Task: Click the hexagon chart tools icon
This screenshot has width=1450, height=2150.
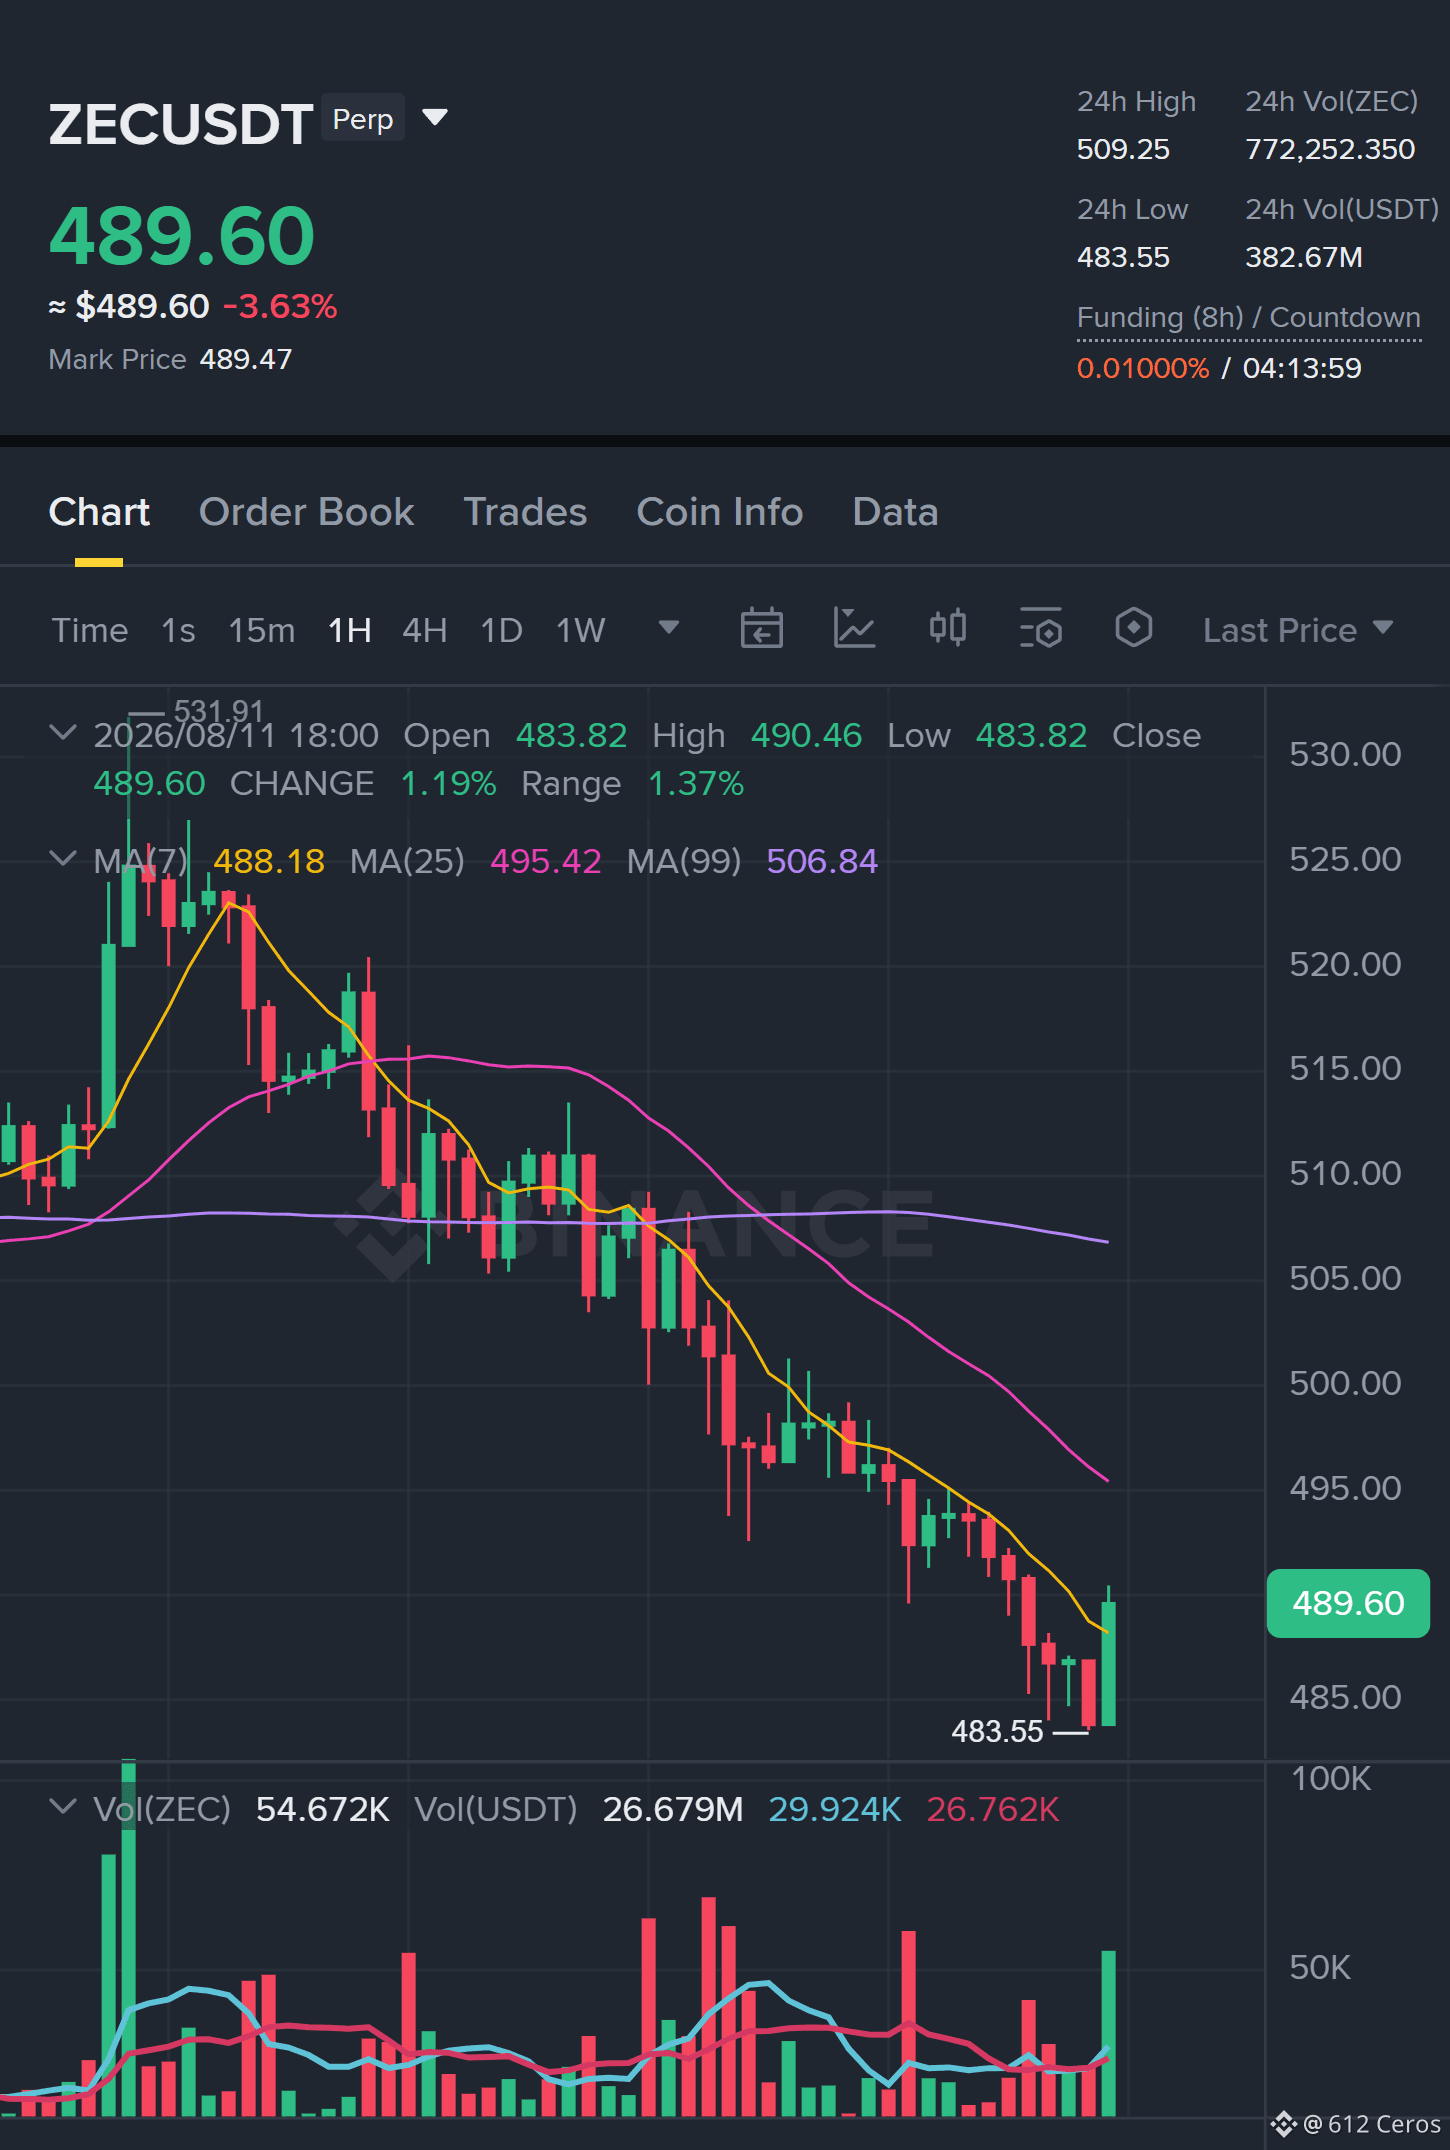Action: [x=1133, y=629]
